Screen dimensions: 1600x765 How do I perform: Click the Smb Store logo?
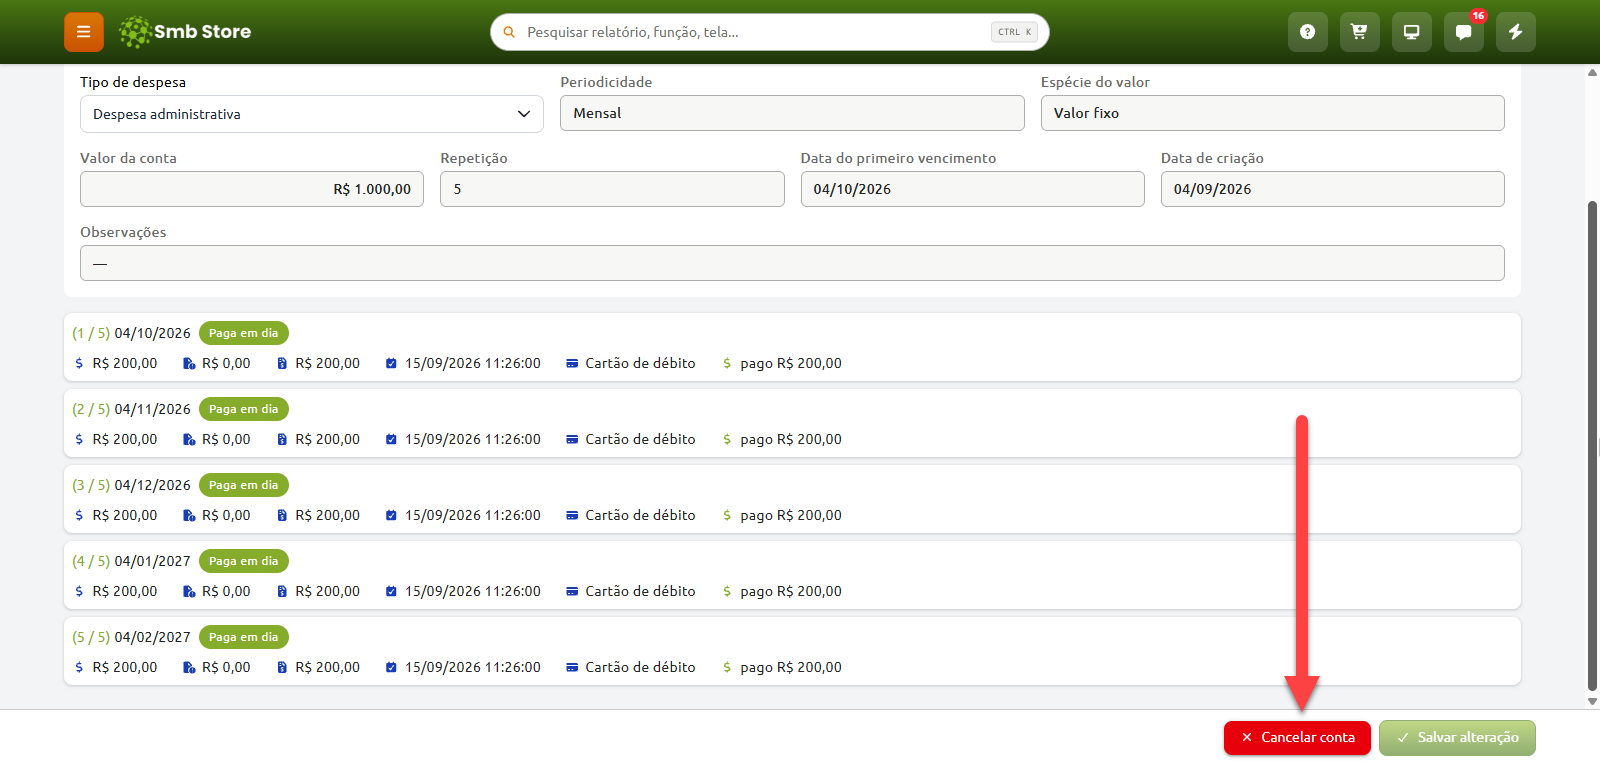[185, 32]
